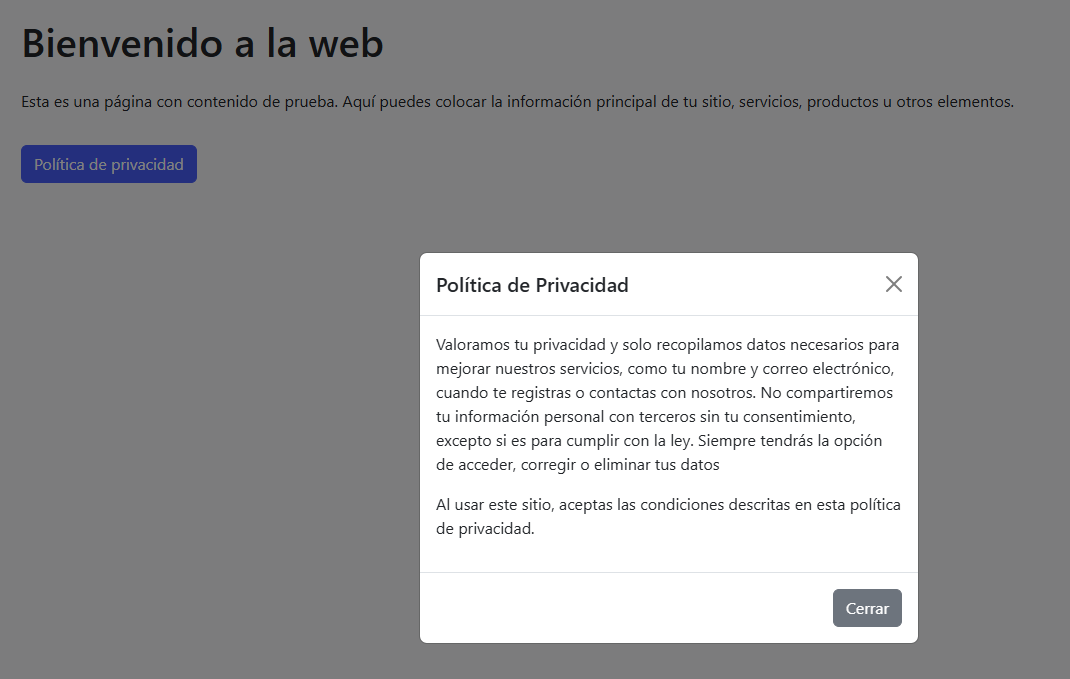Screen dimensions: 1070x679
Task: Click the line 'de acceder, corregir o eliminar tus datos'
Action: (x=578, y=465)
